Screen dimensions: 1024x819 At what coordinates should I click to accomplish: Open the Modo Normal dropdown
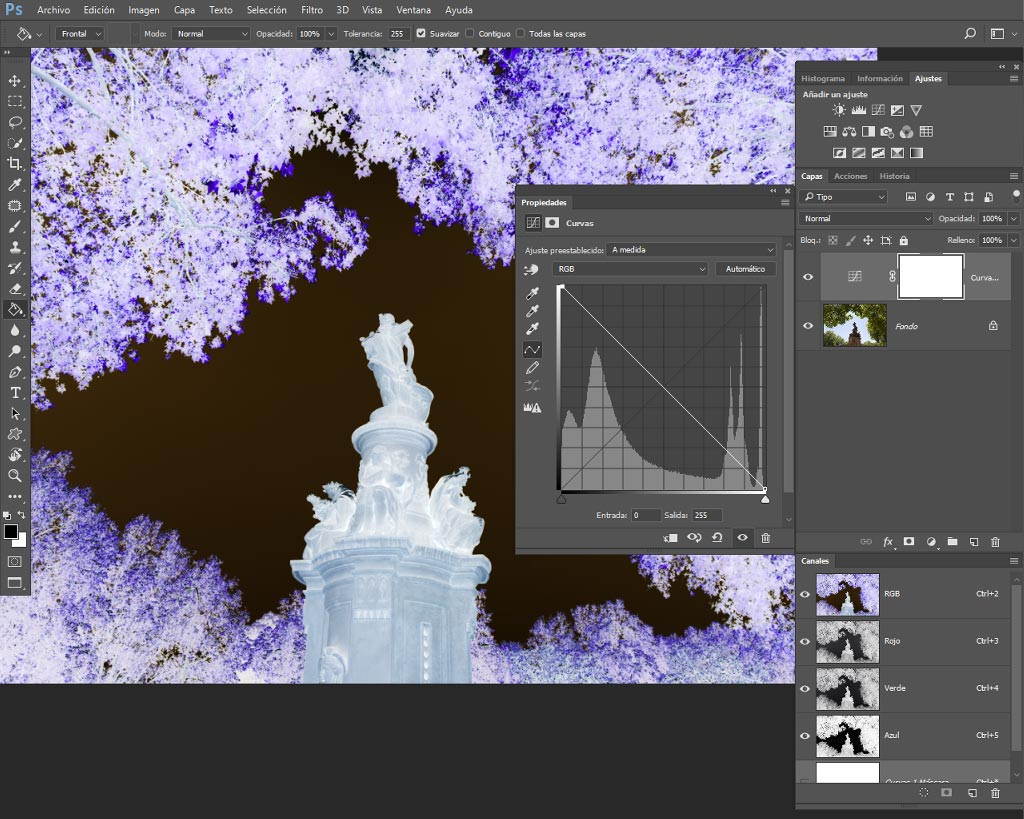[x=210, y=34]
